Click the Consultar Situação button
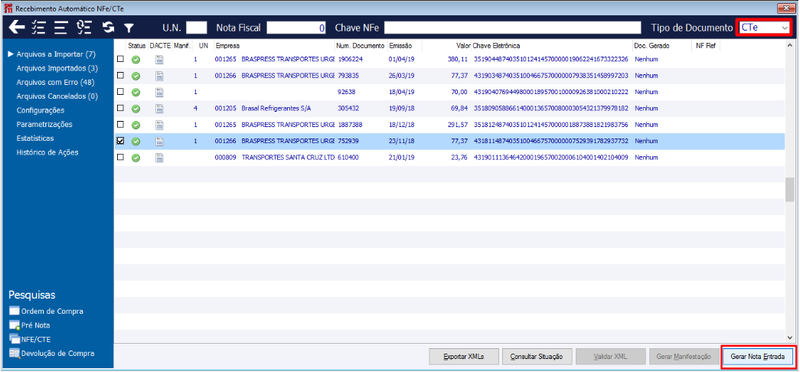This screenshot has height=372, width=800. pos(537,357)
